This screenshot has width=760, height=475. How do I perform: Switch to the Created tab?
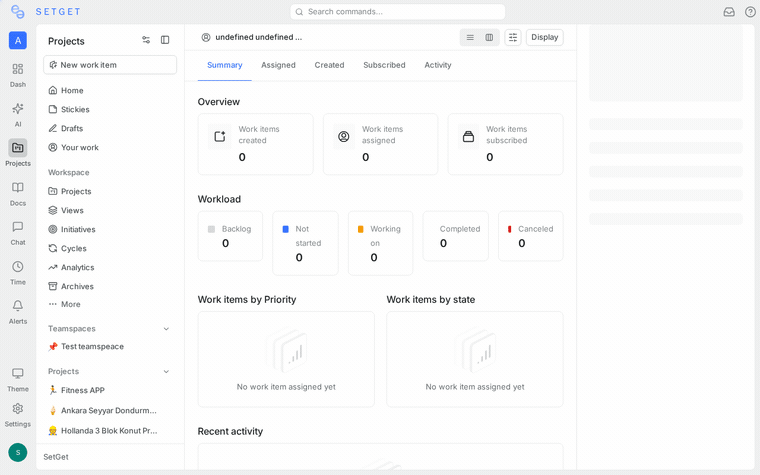click(x=329, y=65)
